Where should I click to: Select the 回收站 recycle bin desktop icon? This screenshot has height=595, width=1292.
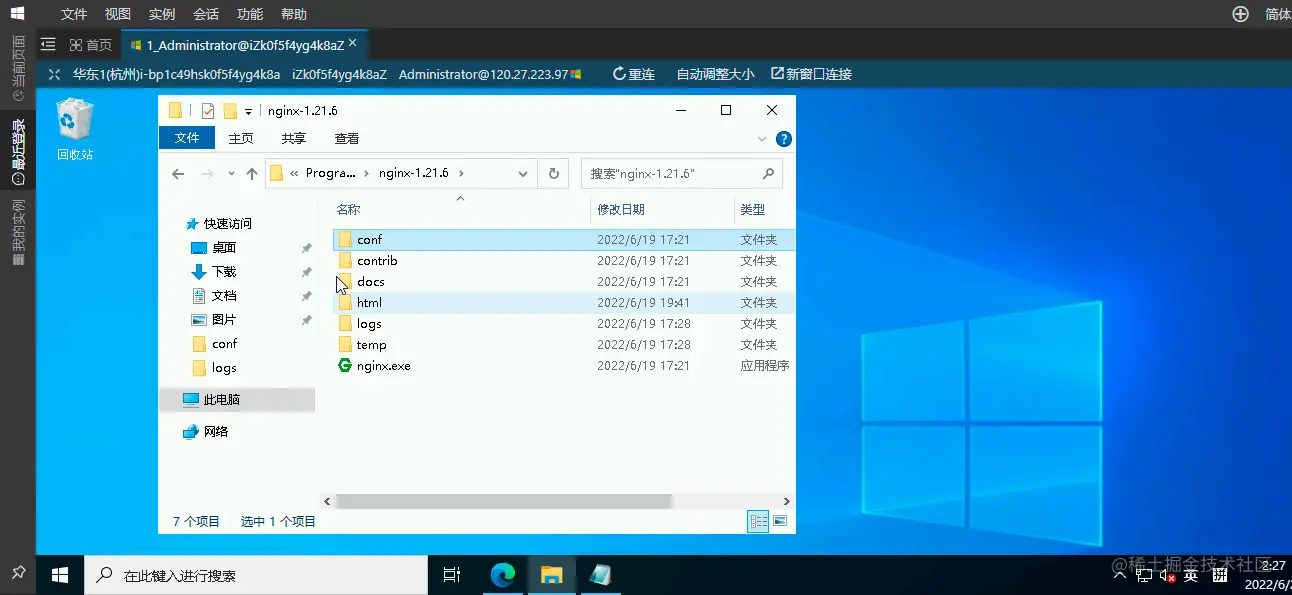75,129
